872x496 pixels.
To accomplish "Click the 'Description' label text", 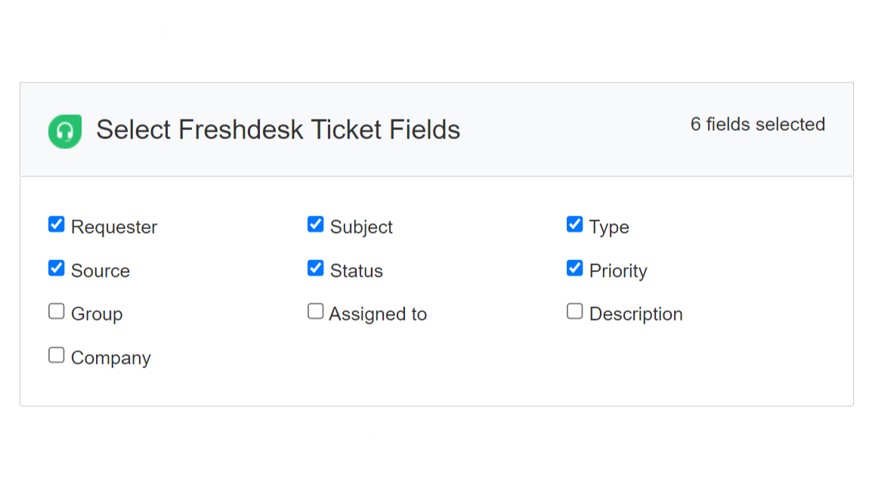I will (636, 314).
